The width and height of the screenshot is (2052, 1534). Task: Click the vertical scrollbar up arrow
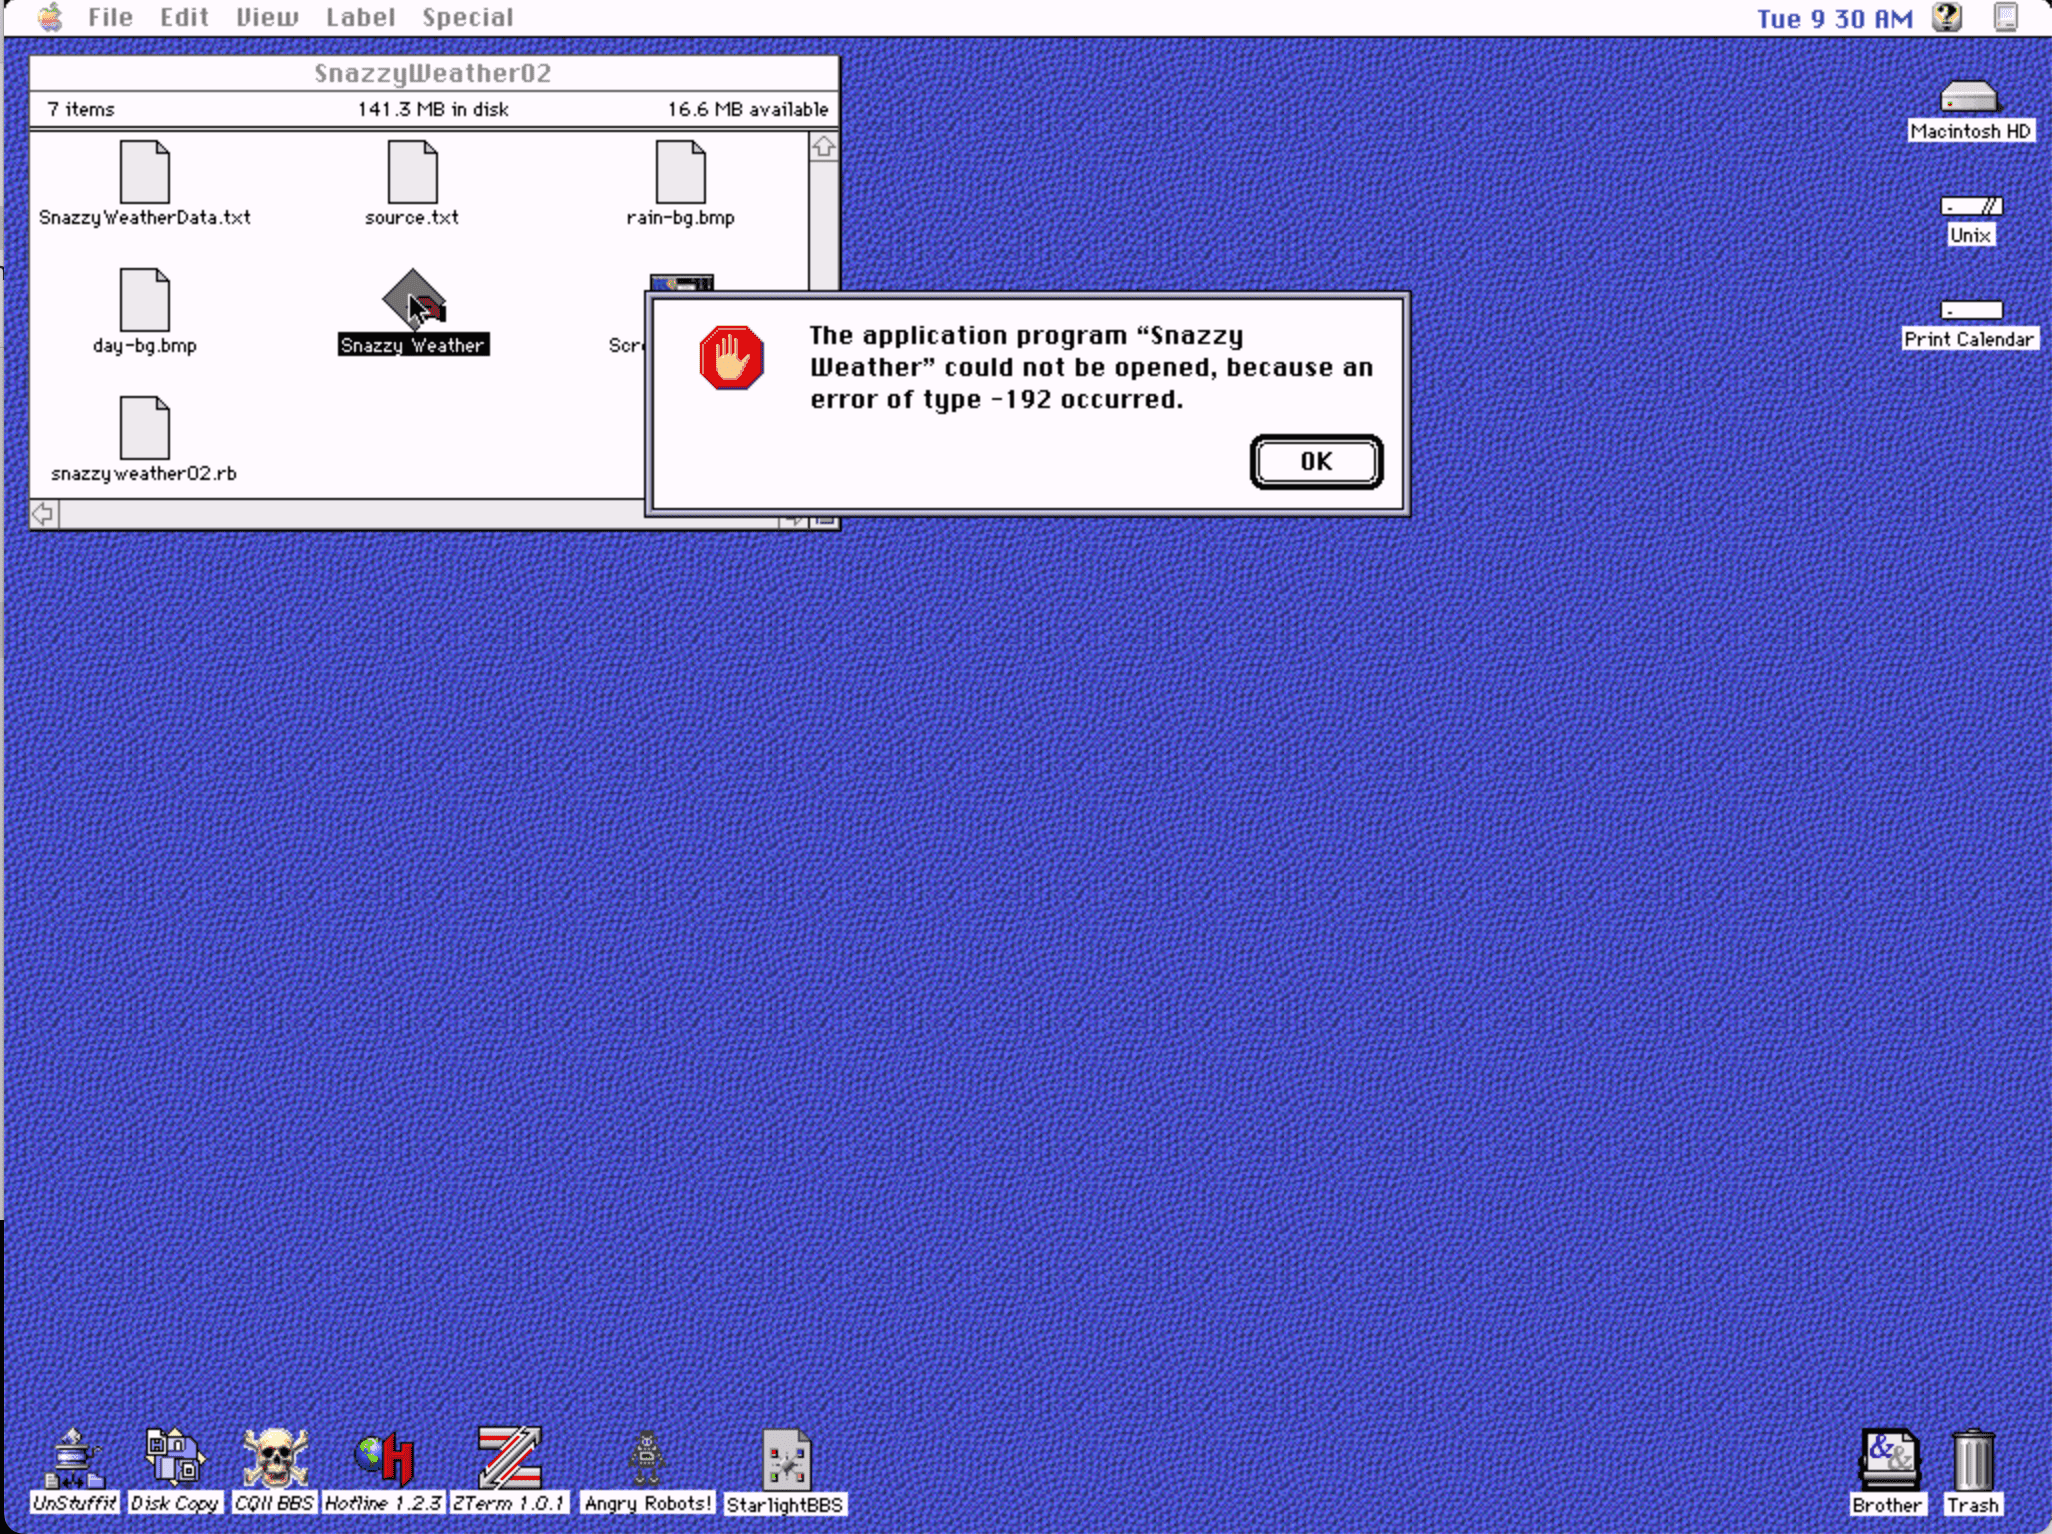pos(823,147)
